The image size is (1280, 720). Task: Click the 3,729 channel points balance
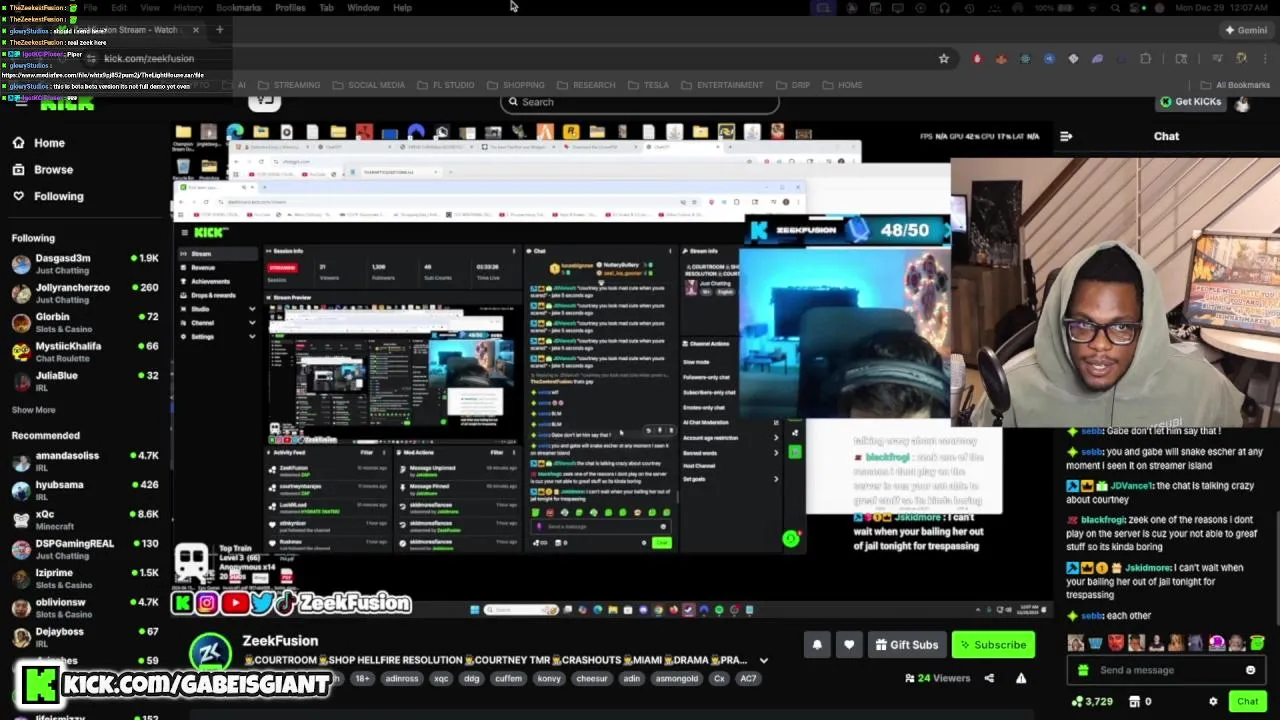(1091, 702)
